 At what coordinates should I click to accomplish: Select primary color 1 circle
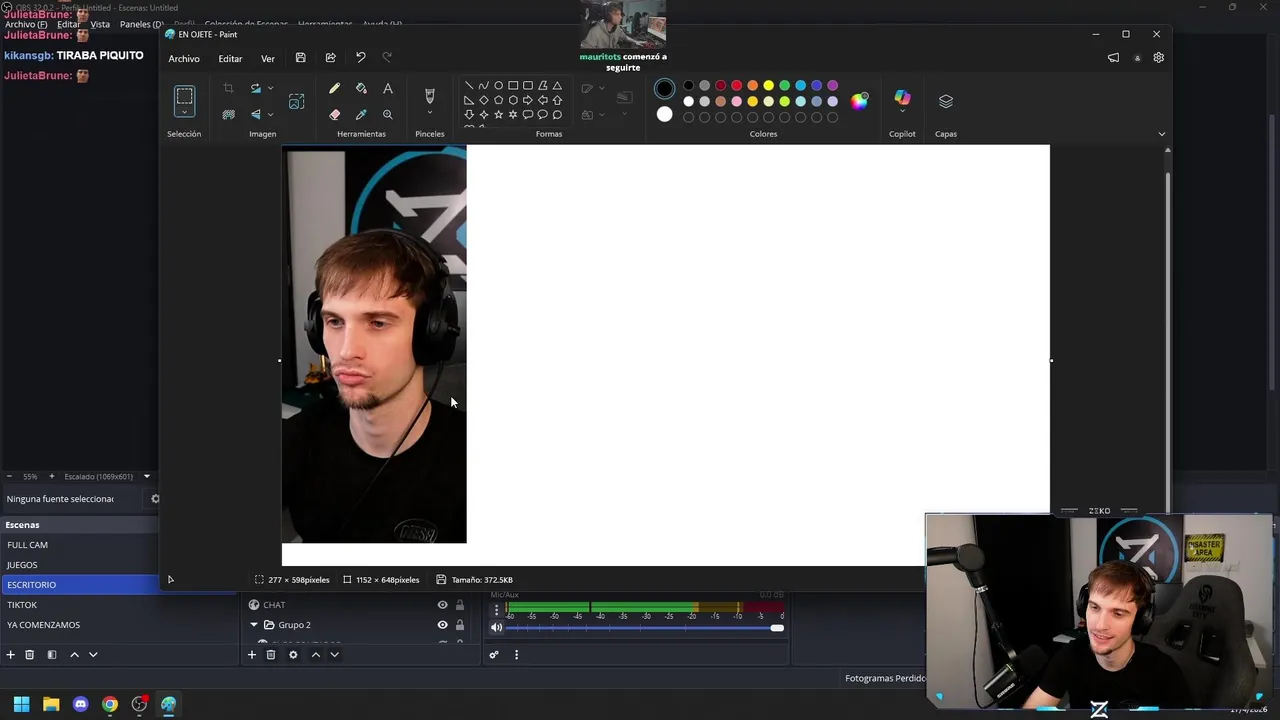point(664,89)
